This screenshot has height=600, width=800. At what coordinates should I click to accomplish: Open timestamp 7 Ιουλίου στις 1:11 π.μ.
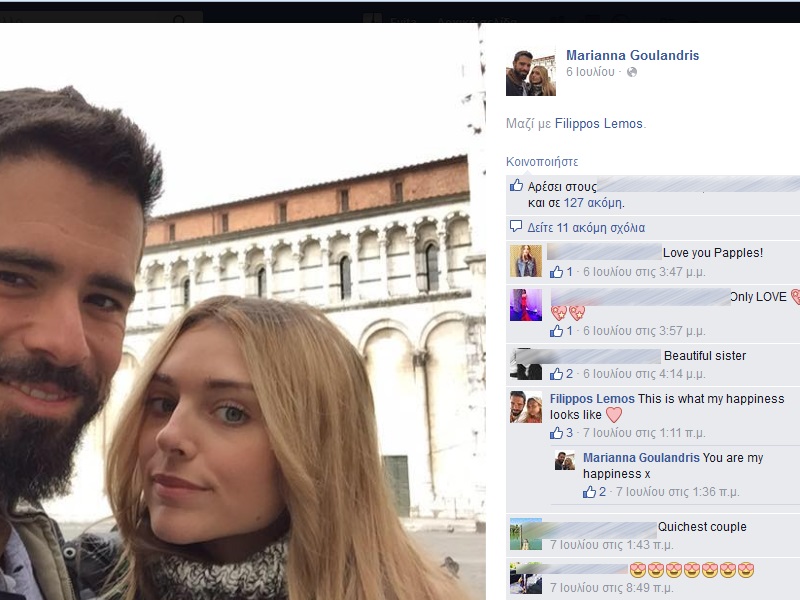644,433
